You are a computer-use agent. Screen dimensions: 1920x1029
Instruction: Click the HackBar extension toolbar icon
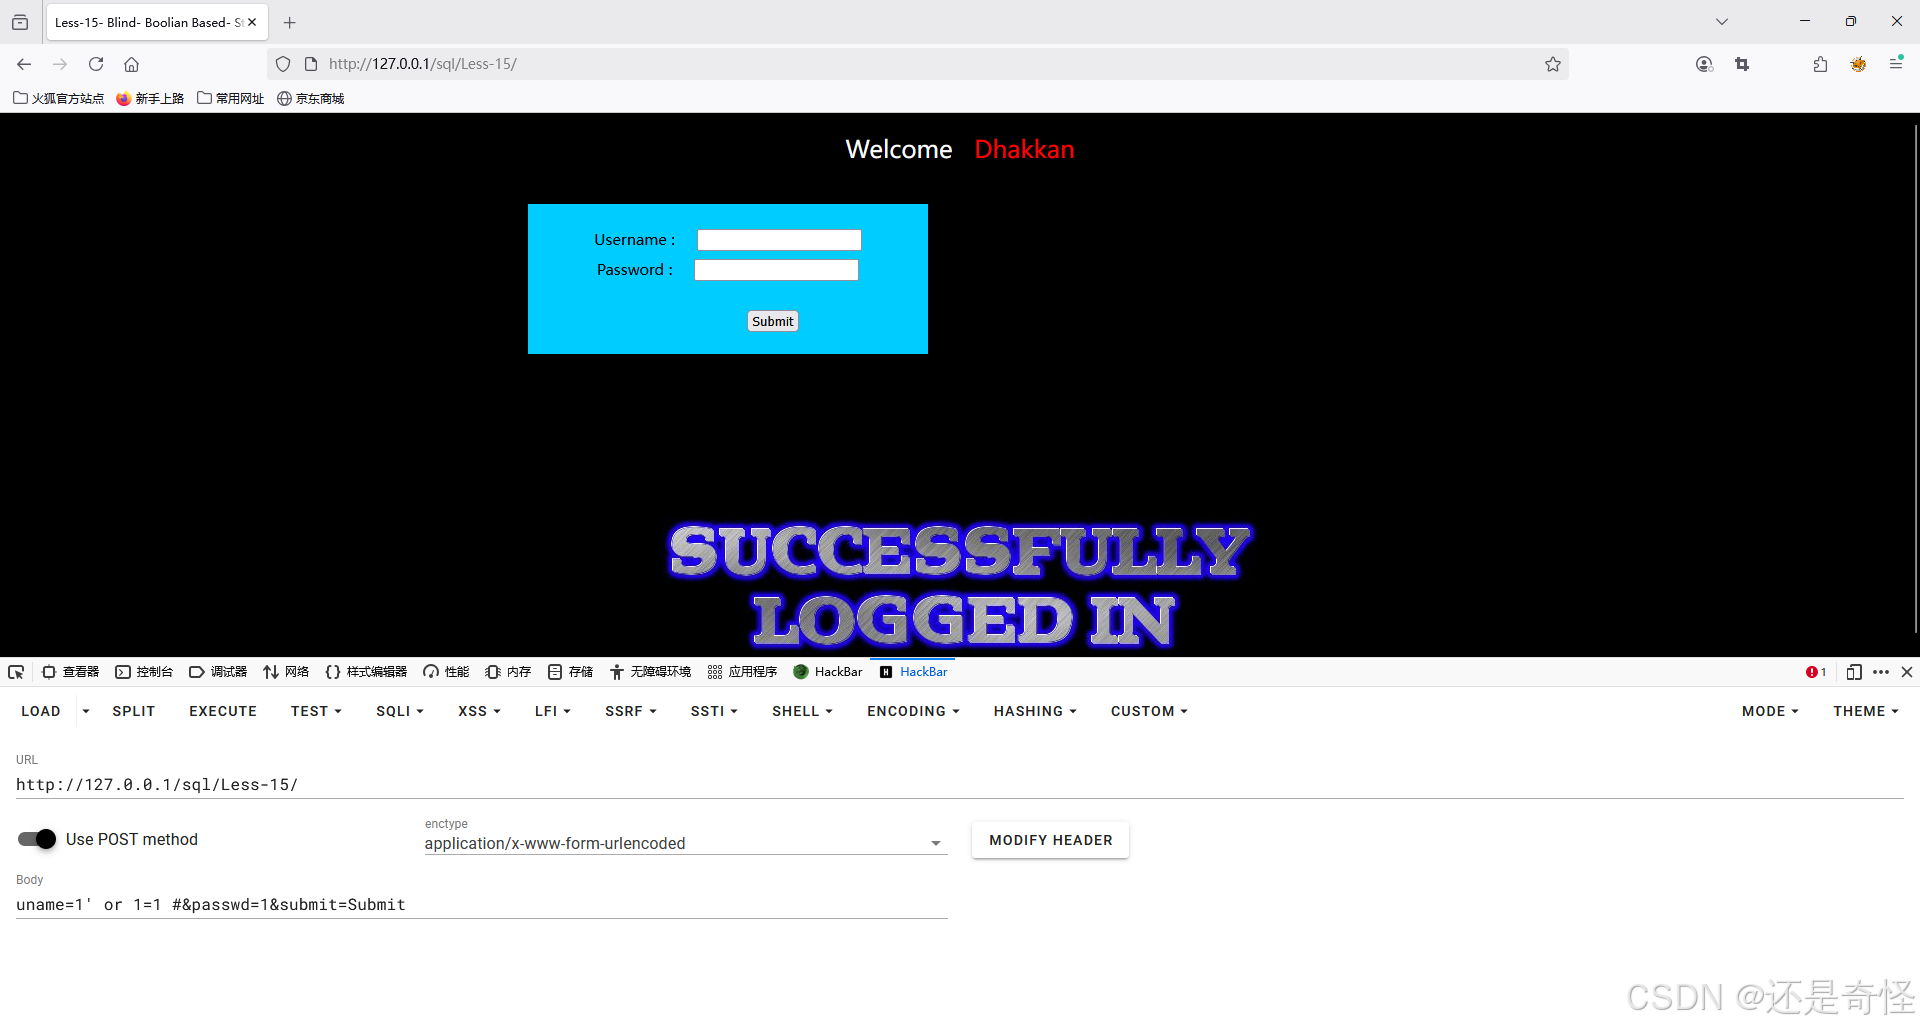tap(1858, 64)
